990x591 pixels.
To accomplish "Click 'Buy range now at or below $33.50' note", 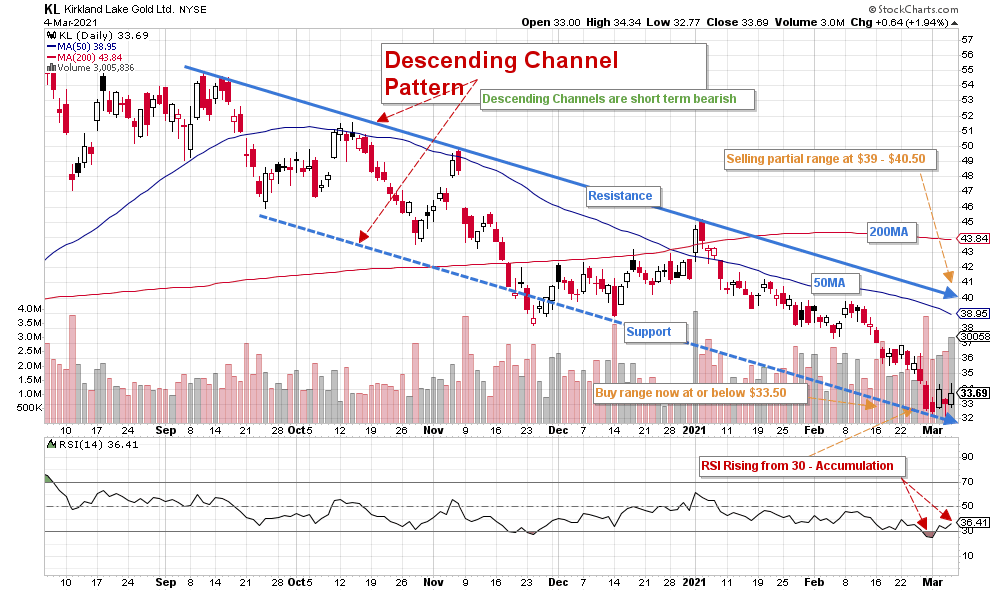I will click(x=700, y=393).
